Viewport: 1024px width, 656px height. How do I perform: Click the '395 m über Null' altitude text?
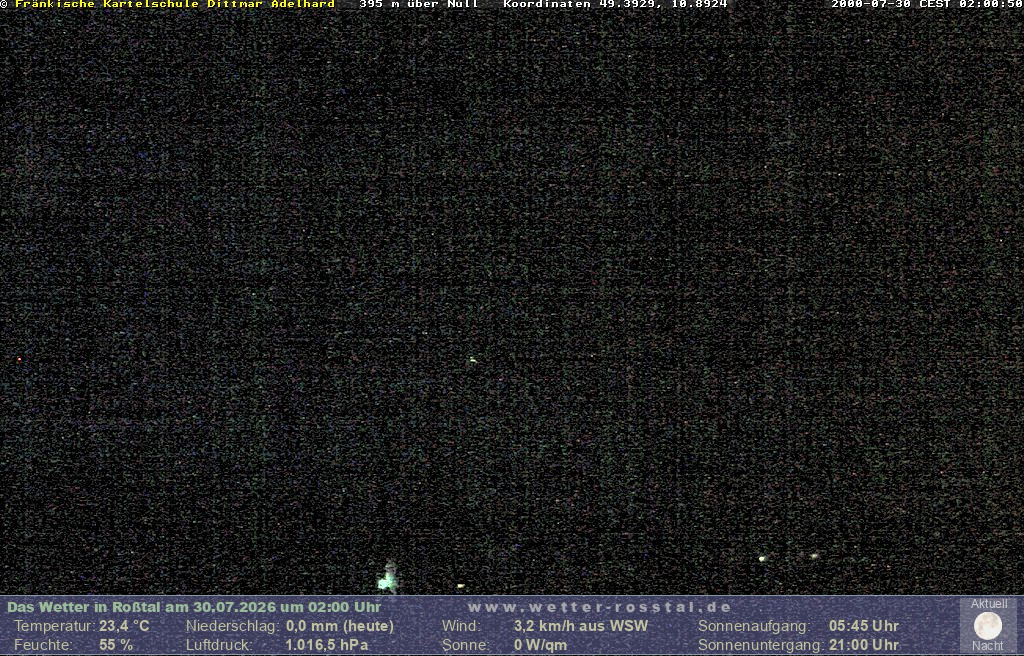419,4
